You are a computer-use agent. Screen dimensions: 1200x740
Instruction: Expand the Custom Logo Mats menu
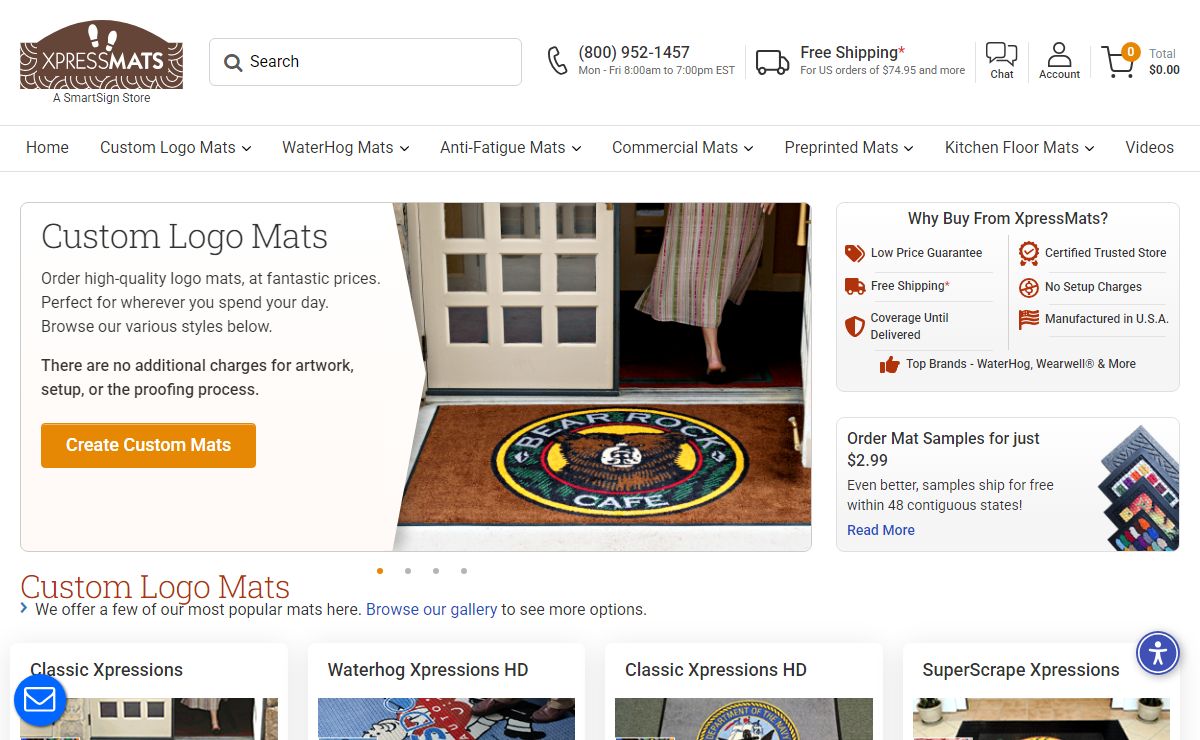[175, 147]
